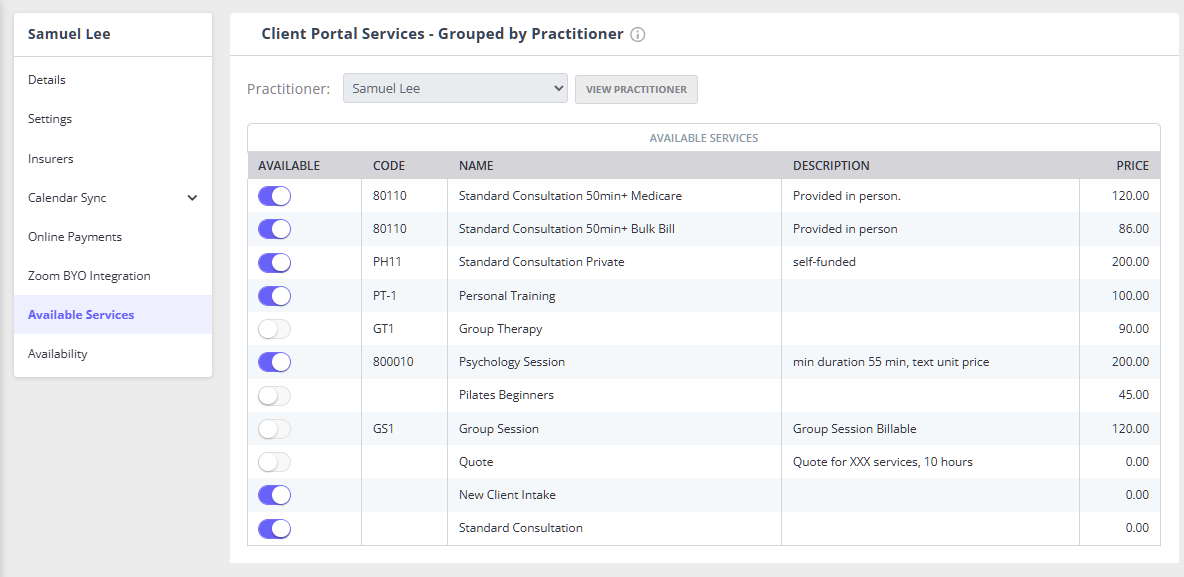Switch off the Psychology Session toggle
This screenshot has height=577, width=1184.
274,362
